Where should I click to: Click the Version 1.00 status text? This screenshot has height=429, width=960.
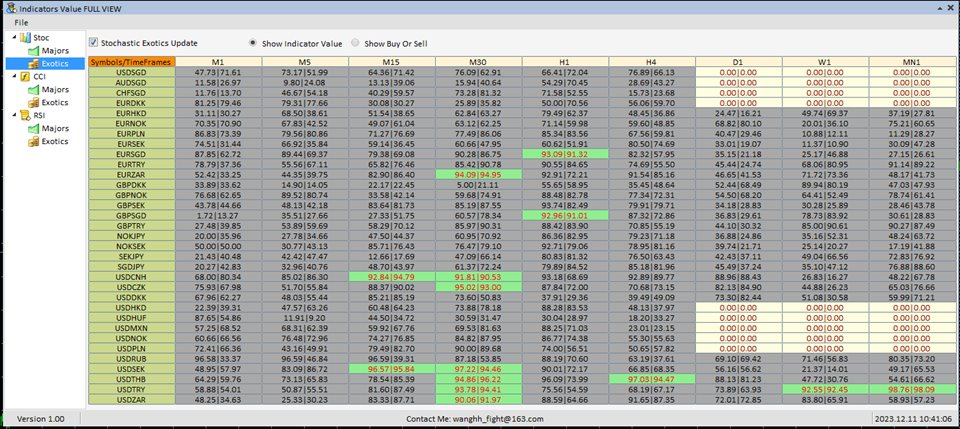click(40, 419)
